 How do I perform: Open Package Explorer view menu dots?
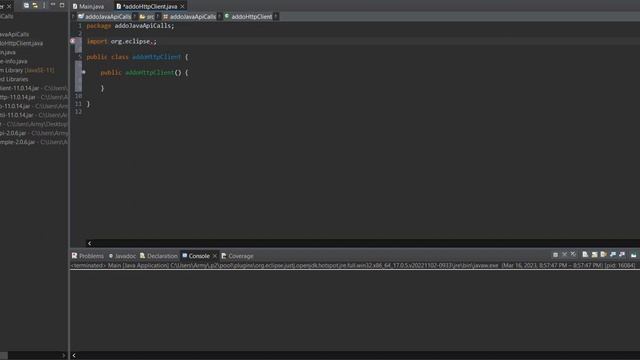pyautogui.click(x=44, y=5)
